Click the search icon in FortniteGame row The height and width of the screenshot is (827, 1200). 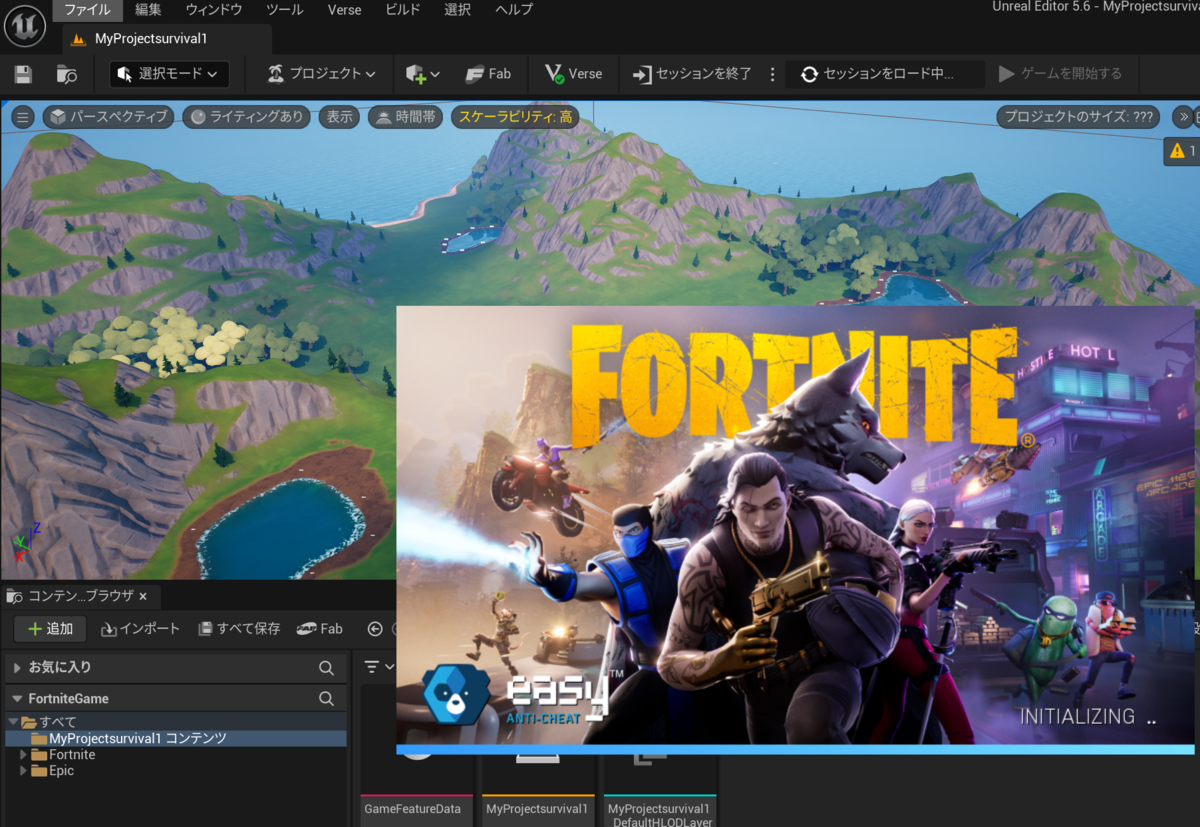click(x=326, y=699)
